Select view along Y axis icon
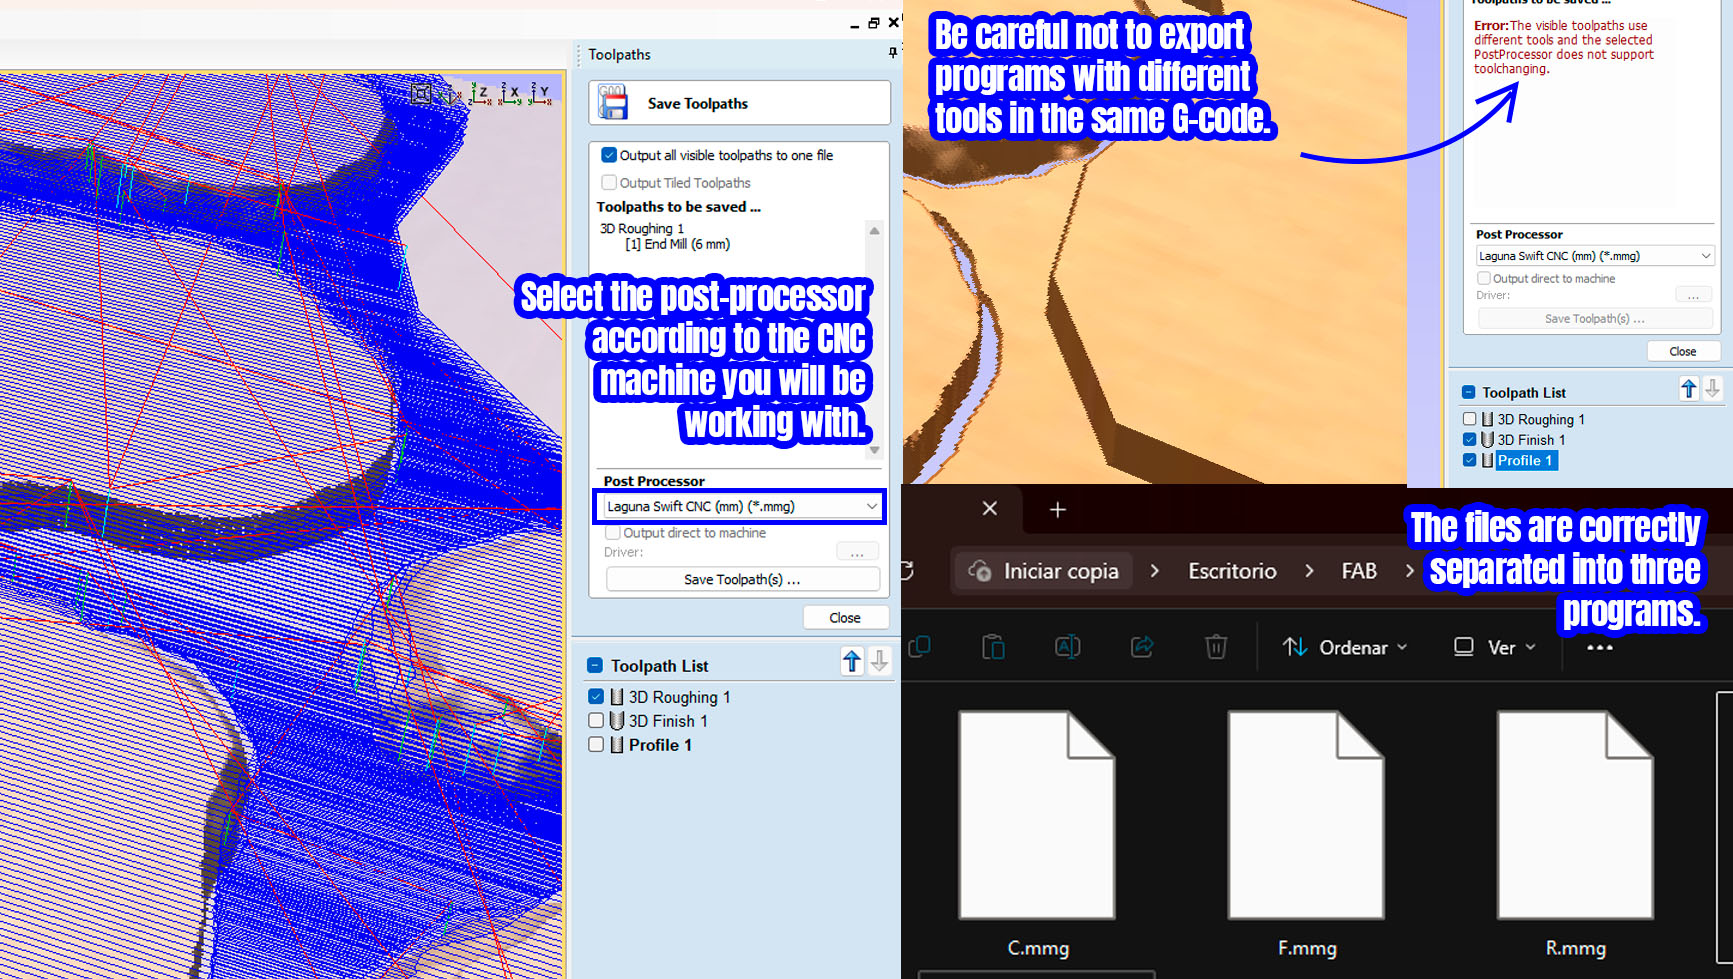The height and width of the screenshot is (979, 1733). (541, 94)
